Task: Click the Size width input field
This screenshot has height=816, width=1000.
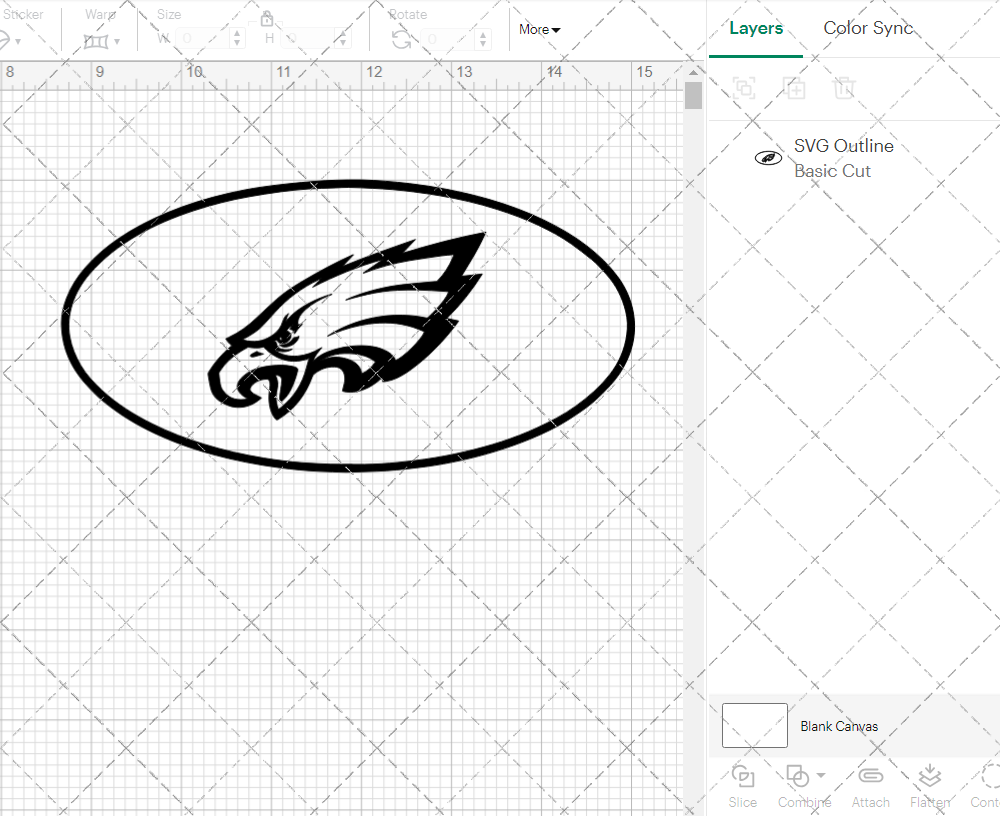Action: [202, 39]
